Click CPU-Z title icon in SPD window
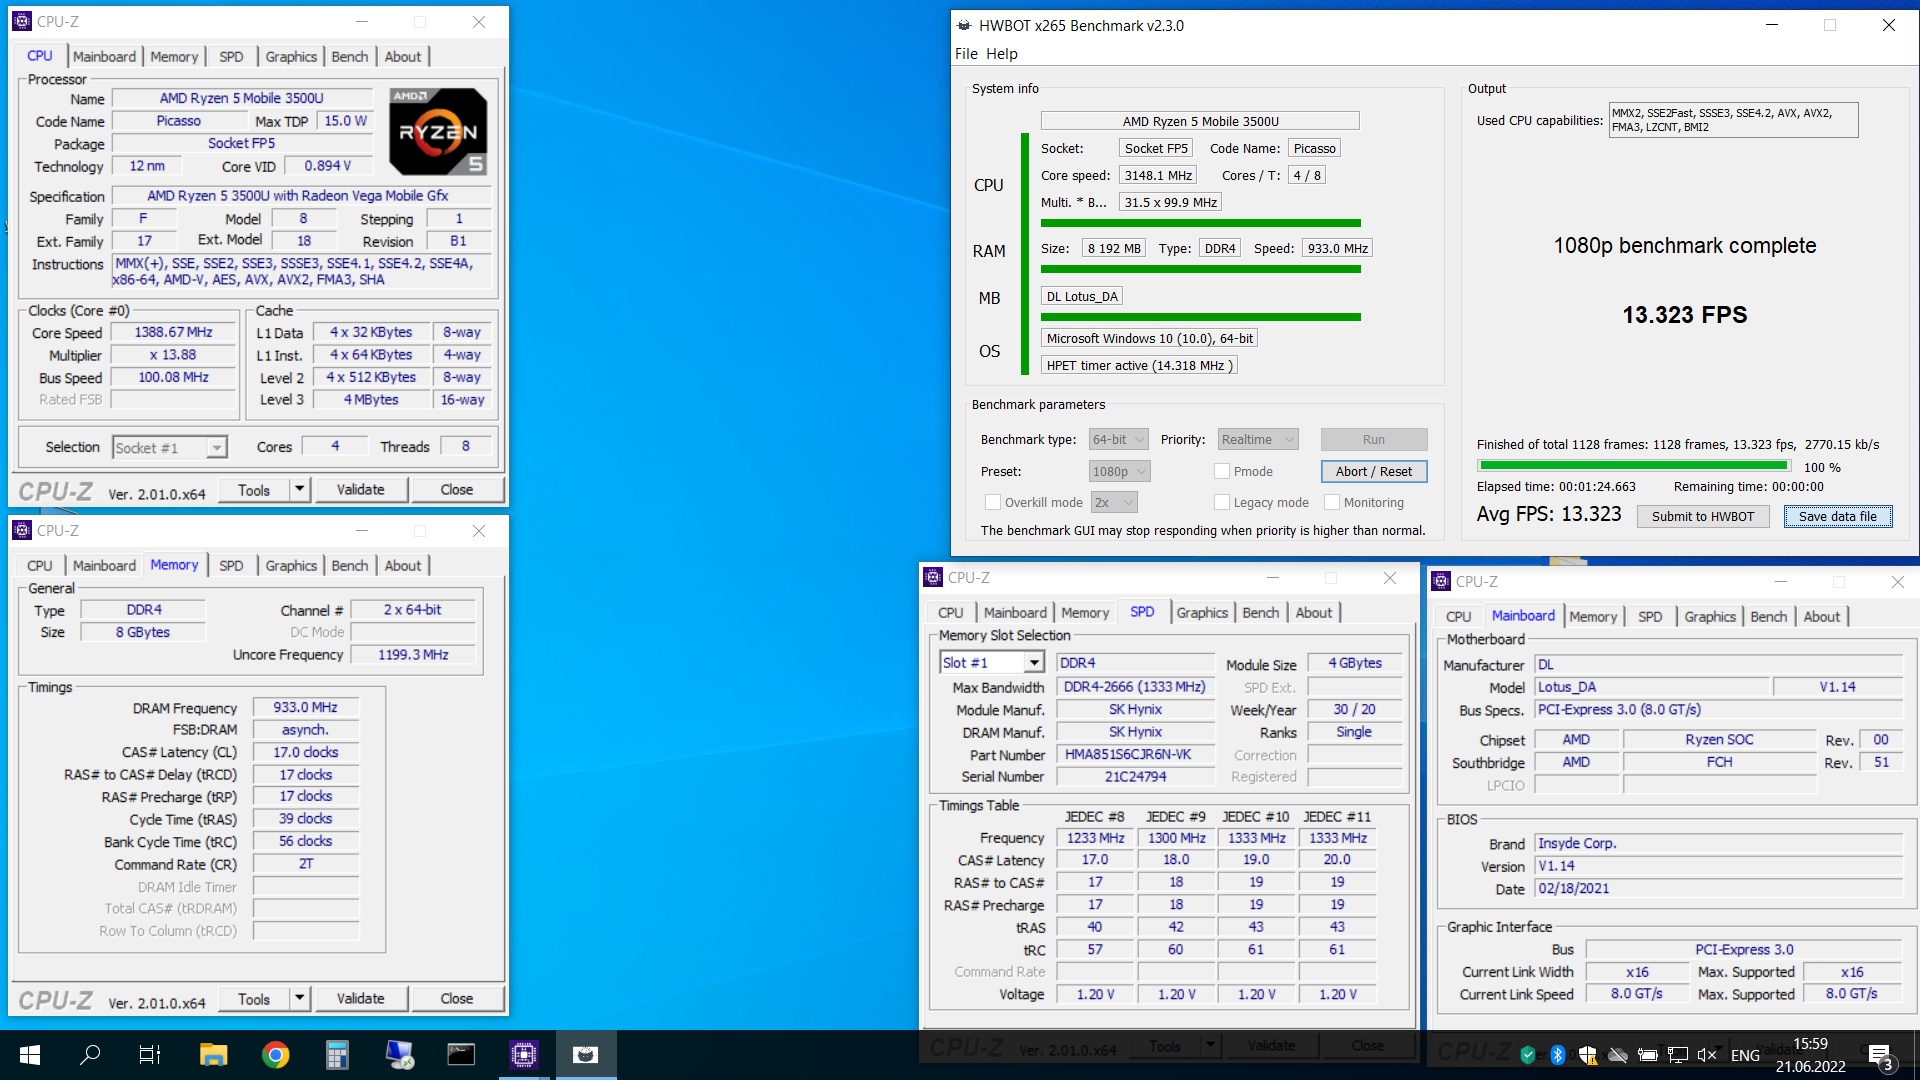The width and height of the screenshot is (1920, 1080). click(x=933, y=577)
